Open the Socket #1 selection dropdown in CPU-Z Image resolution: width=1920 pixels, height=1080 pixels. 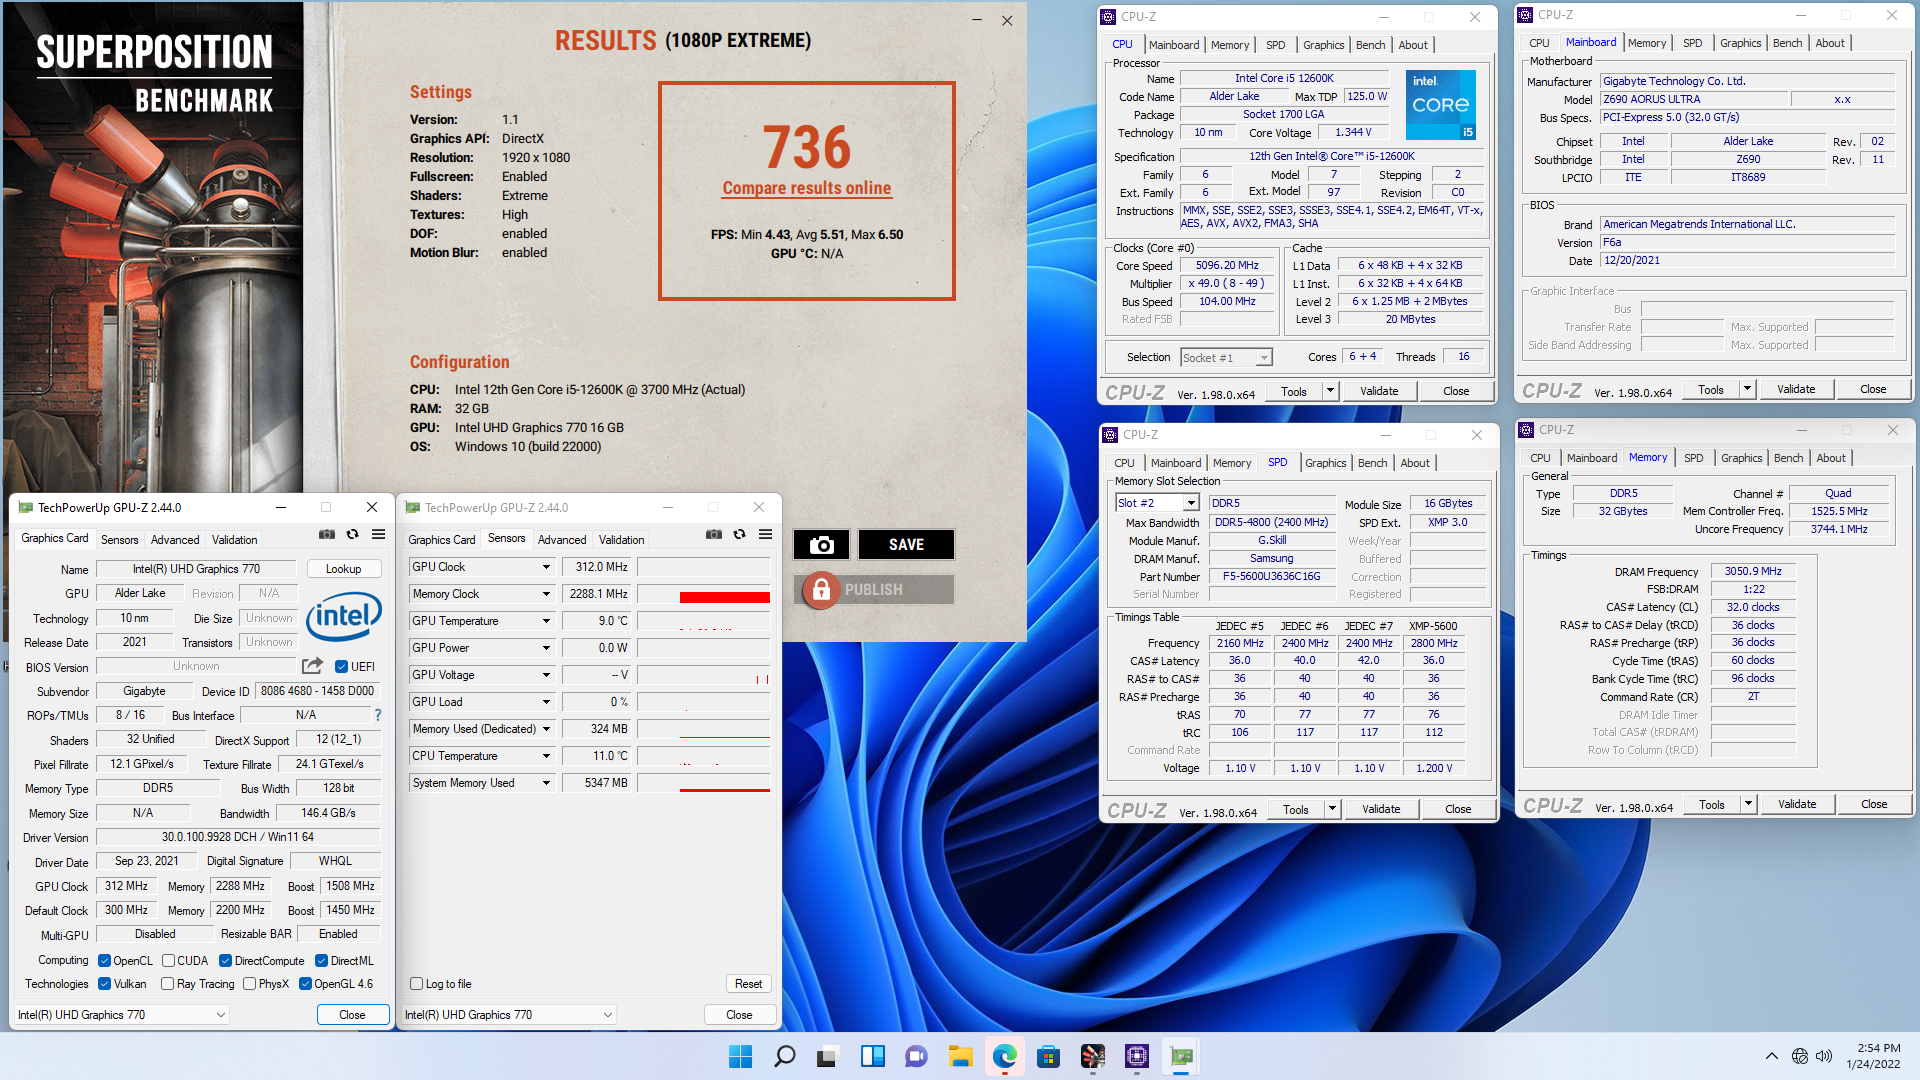point(1264,358)
